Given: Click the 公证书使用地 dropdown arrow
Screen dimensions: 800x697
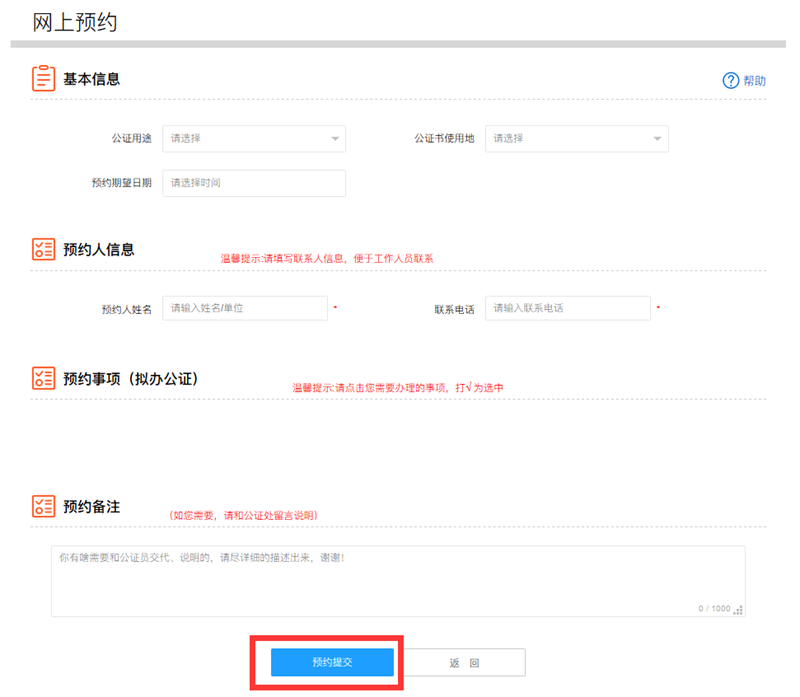Looking at the screenshot, I should click(x=657, y=139).
